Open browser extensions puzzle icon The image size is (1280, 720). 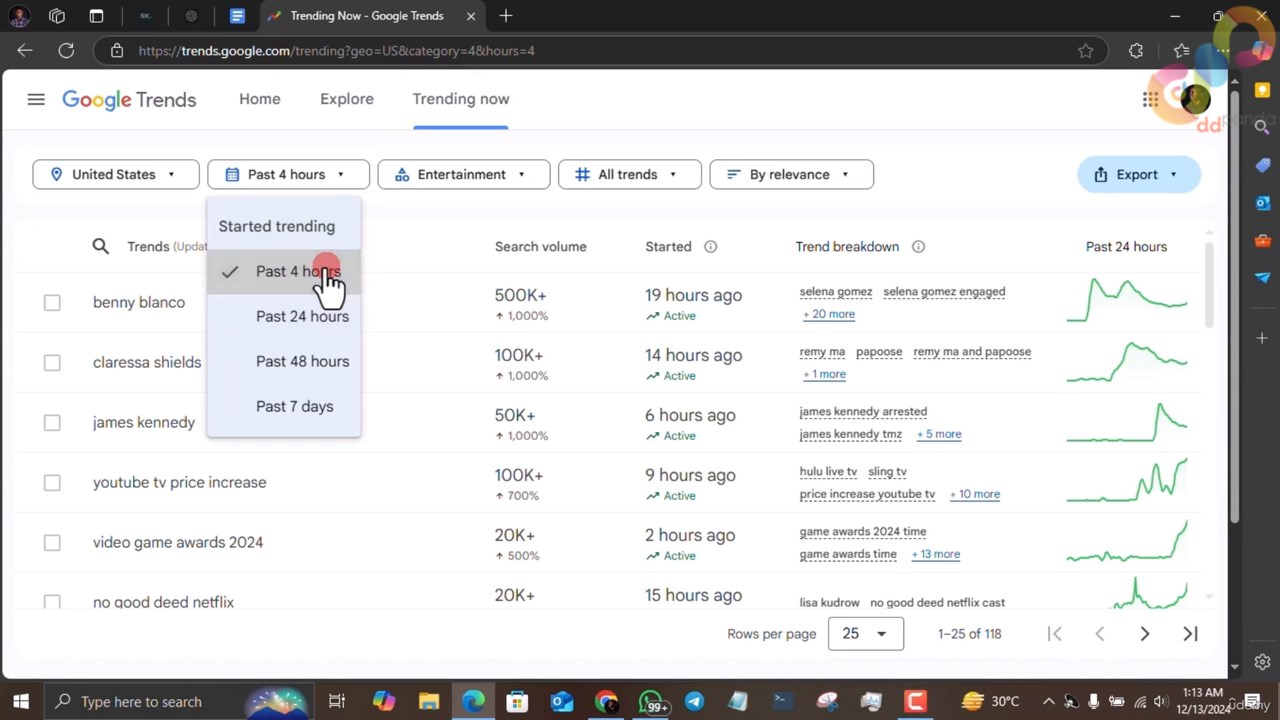click(1136, 50)
